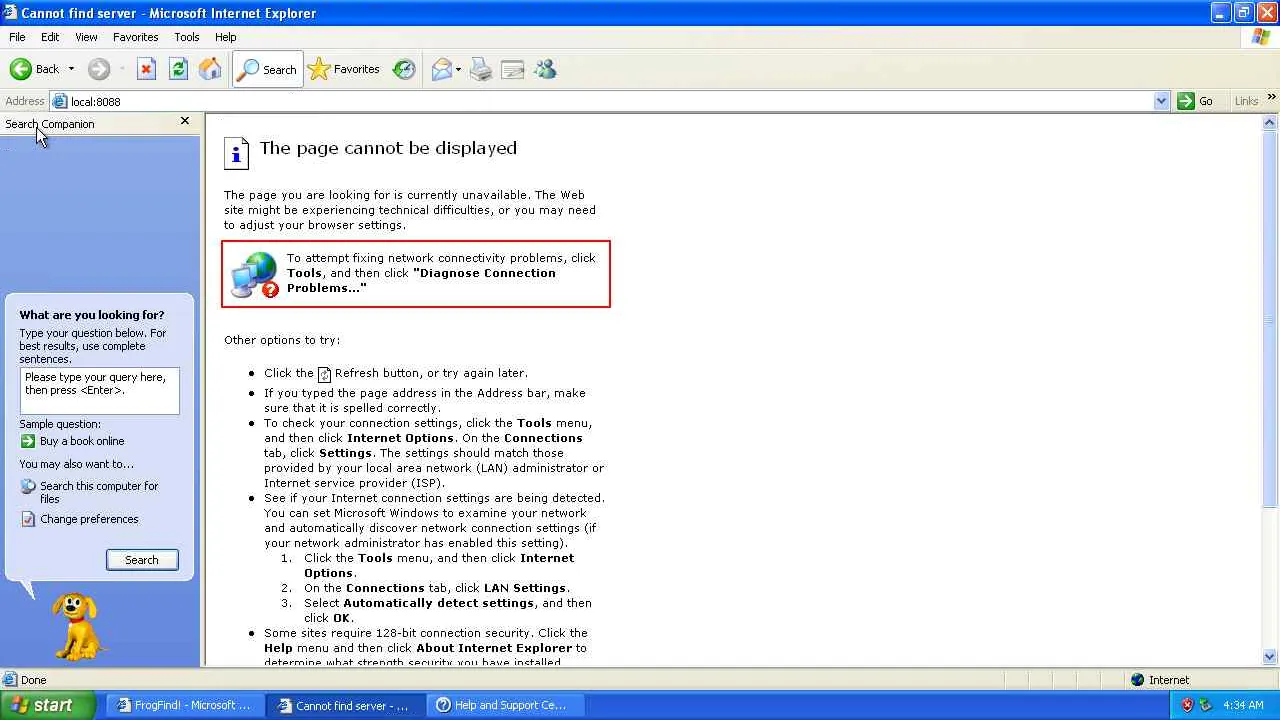Click the Edit page toolbar icon
This screenshot has width=1280, height=720.
[513, 69]
